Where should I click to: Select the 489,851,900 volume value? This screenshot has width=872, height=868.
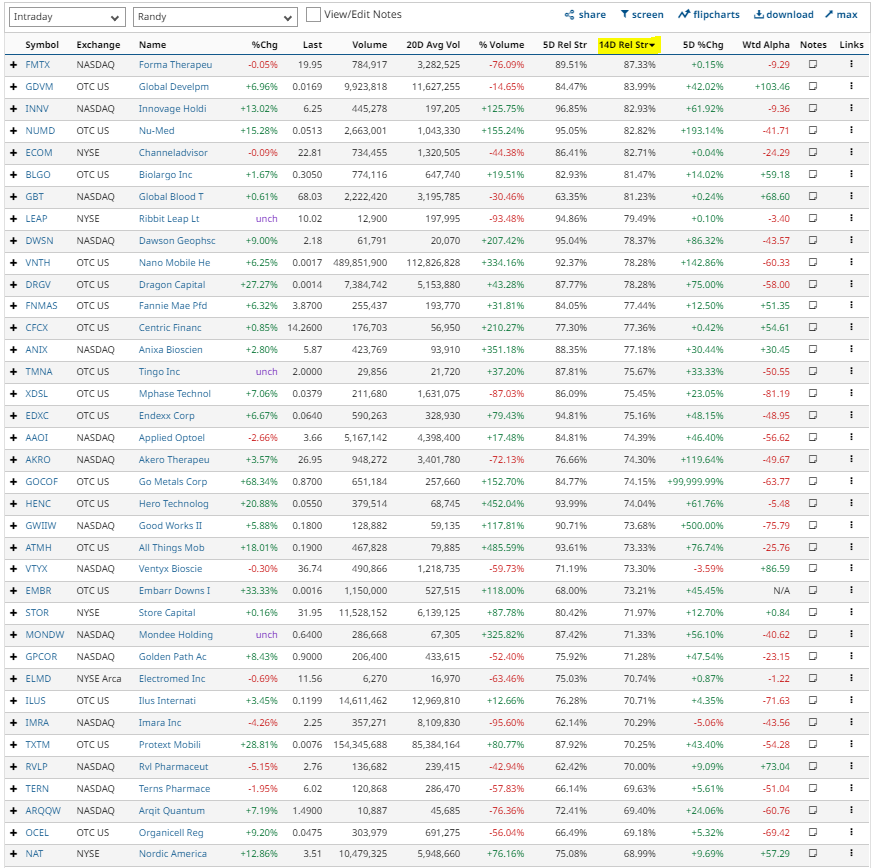pos(360,262)
